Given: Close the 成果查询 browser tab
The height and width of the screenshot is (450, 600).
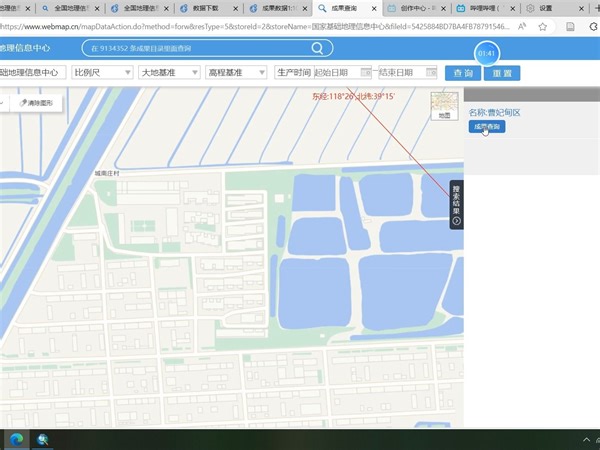Looking at the screenshot, I should click(x=374, y=8).
